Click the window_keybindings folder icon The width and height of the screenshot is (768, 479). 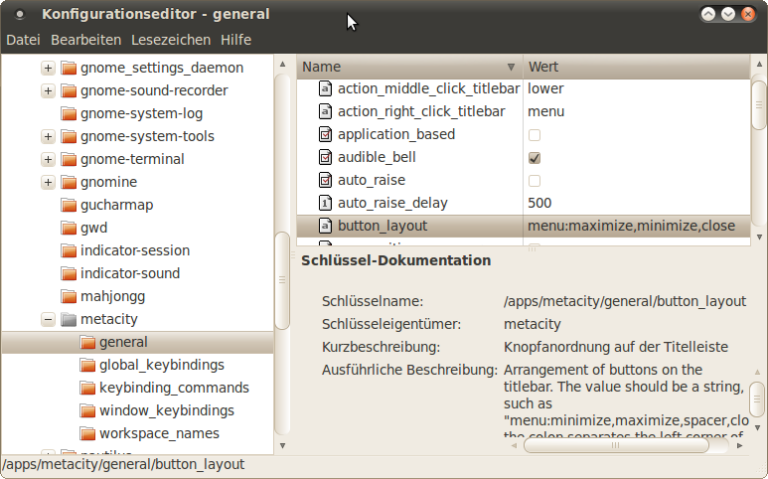(87, 411)
